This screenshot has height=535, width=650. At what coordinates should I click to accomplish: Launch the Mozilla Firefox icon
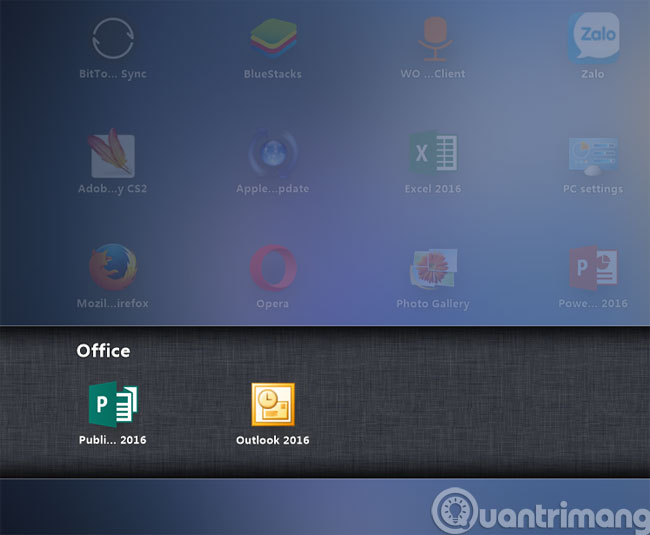pyautogui.click(x=113, y=267)
